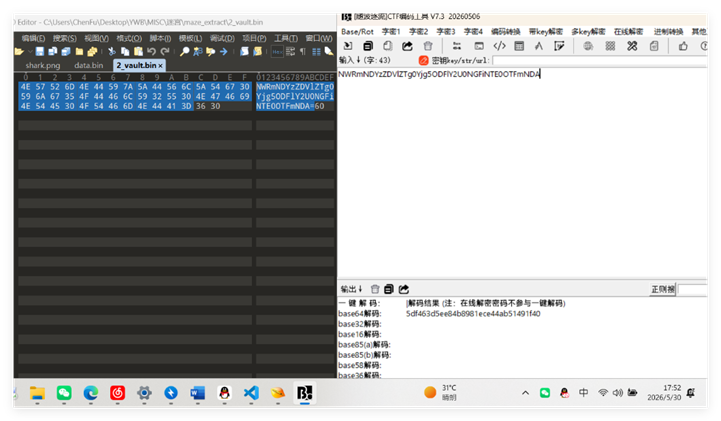Click the pilcrow show-whitespace icon

point(303,51)
